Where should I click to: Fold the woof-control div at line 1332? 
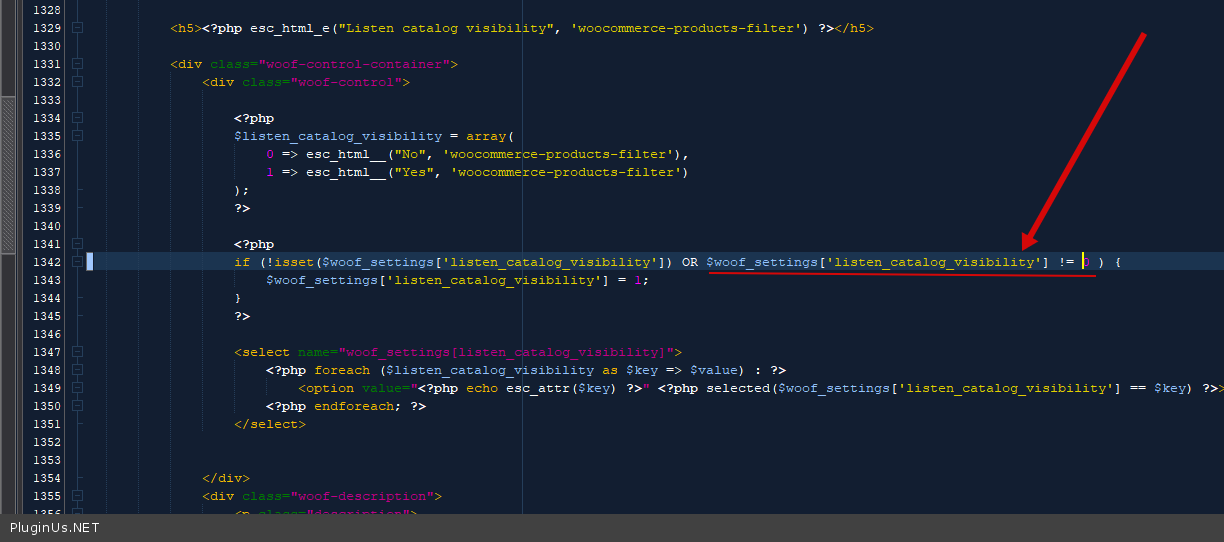pos(77,82)
